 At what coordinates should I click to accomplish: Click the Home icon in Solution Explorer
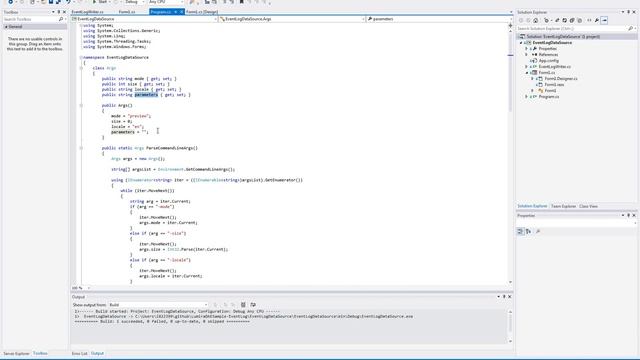536,20
